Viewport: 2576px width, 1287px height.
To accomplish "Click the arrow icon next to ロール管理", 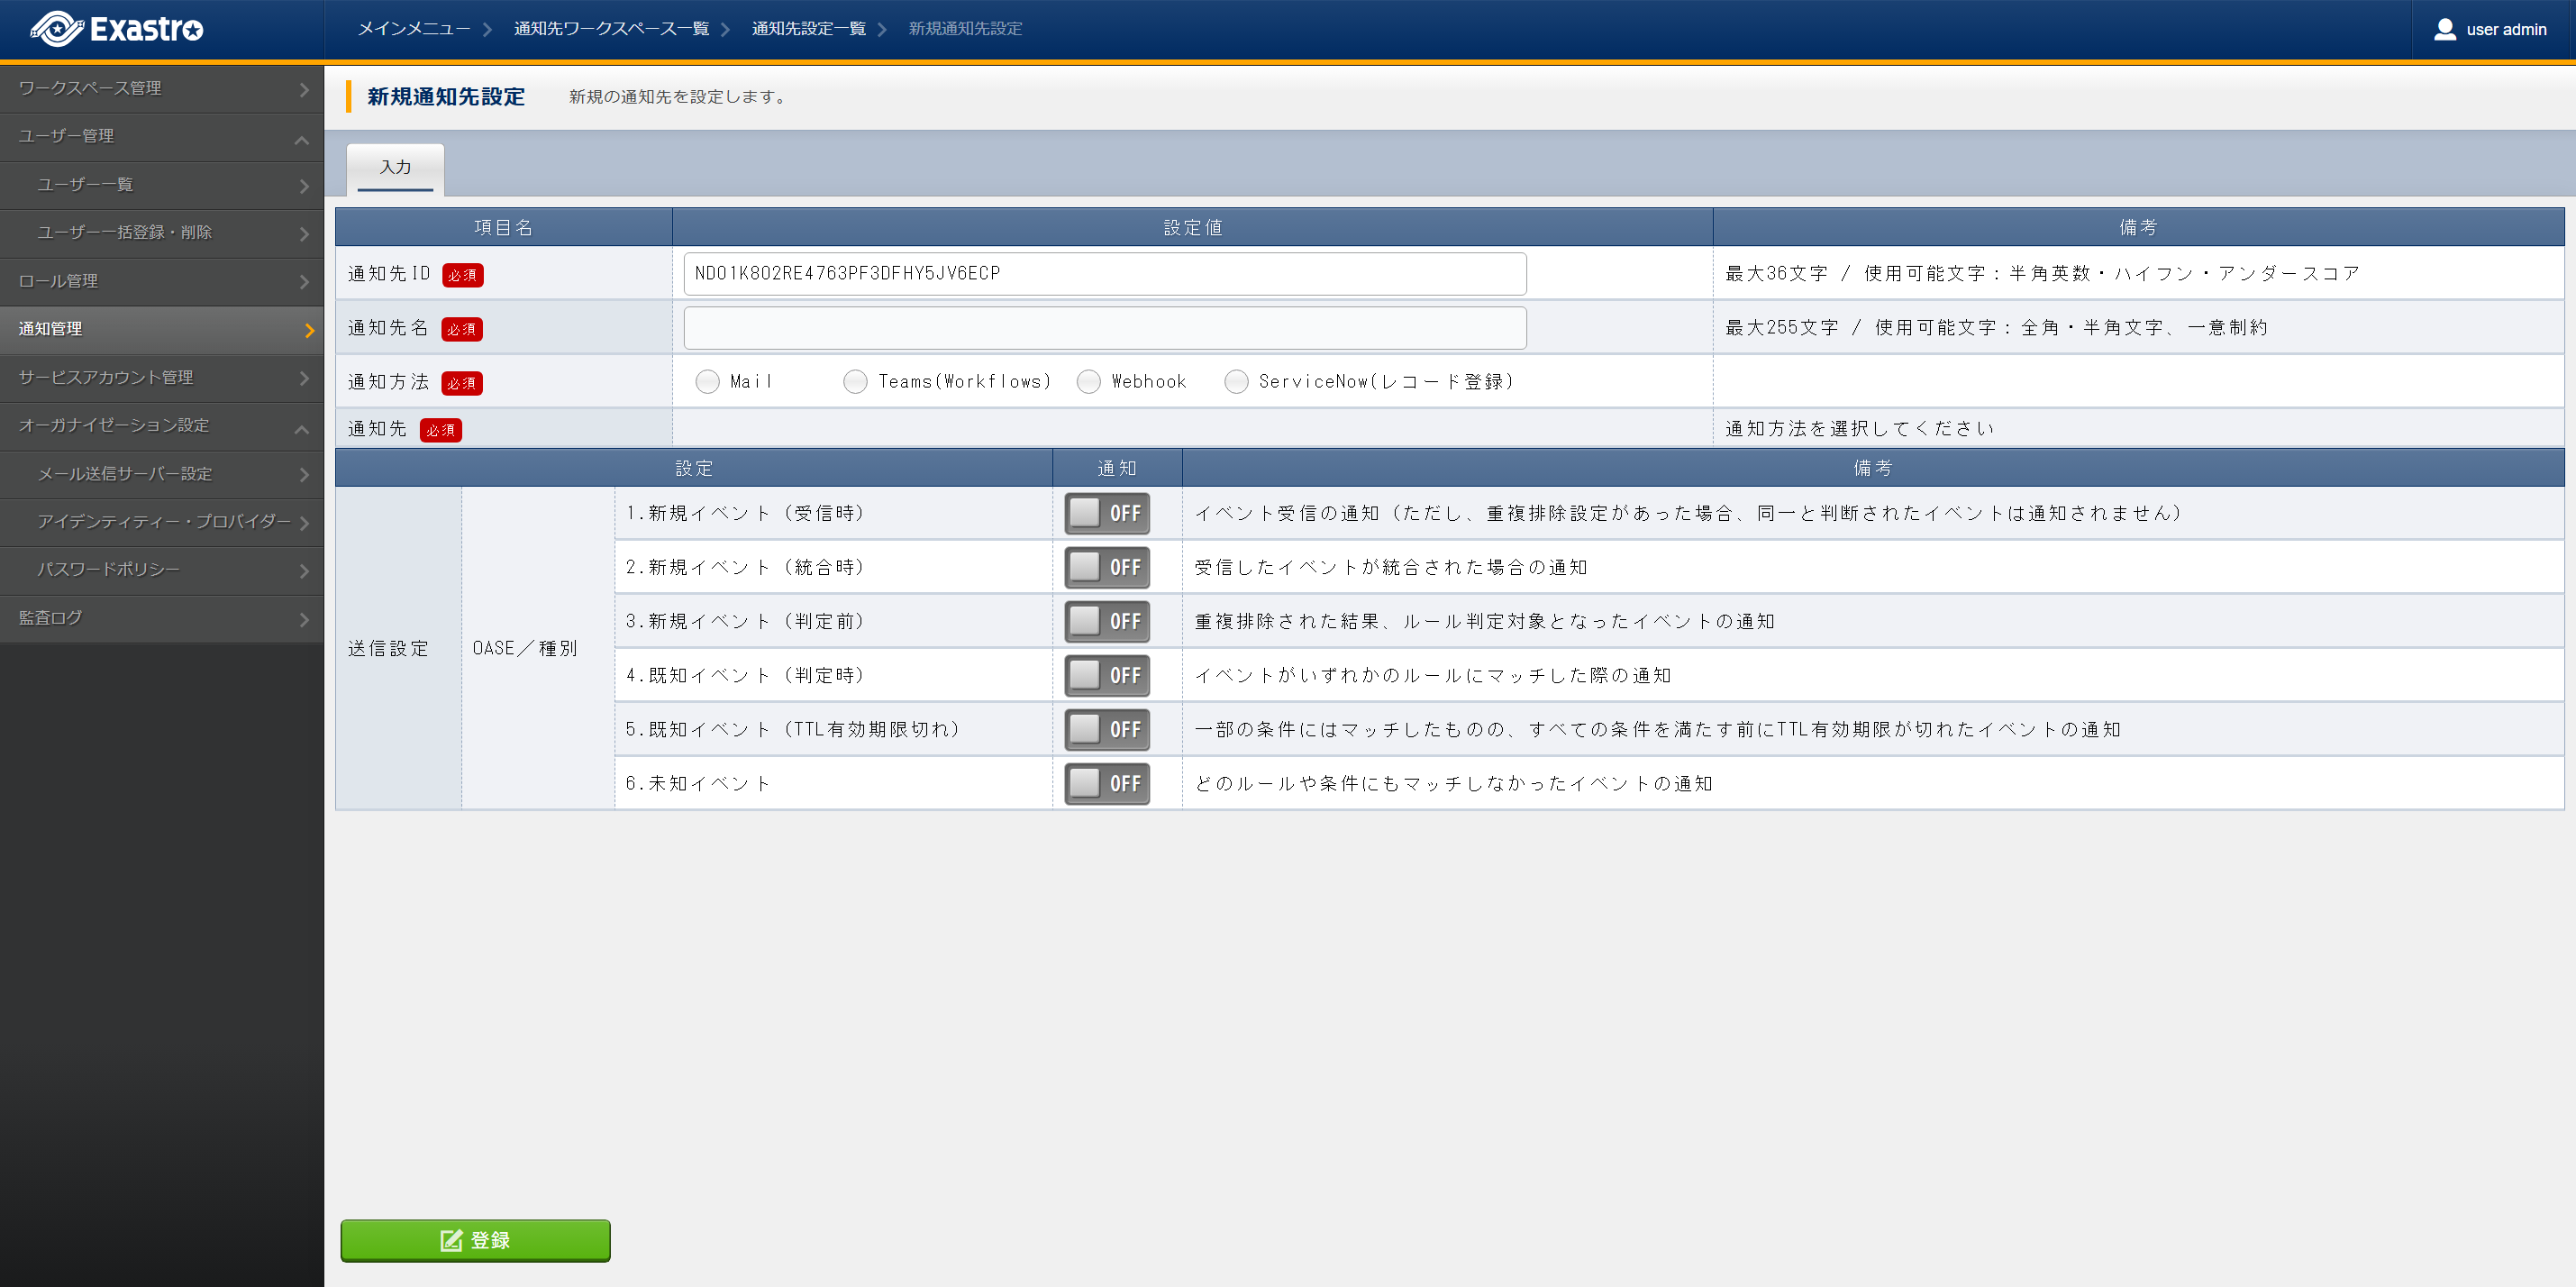I will click(x=304, y=282).
